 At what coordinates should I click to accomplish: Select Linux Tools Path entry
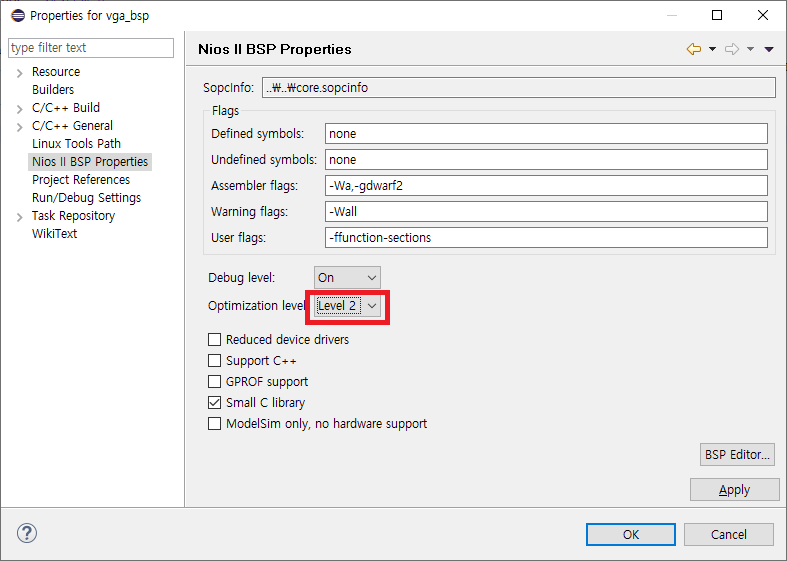click(x=76, y=144)
